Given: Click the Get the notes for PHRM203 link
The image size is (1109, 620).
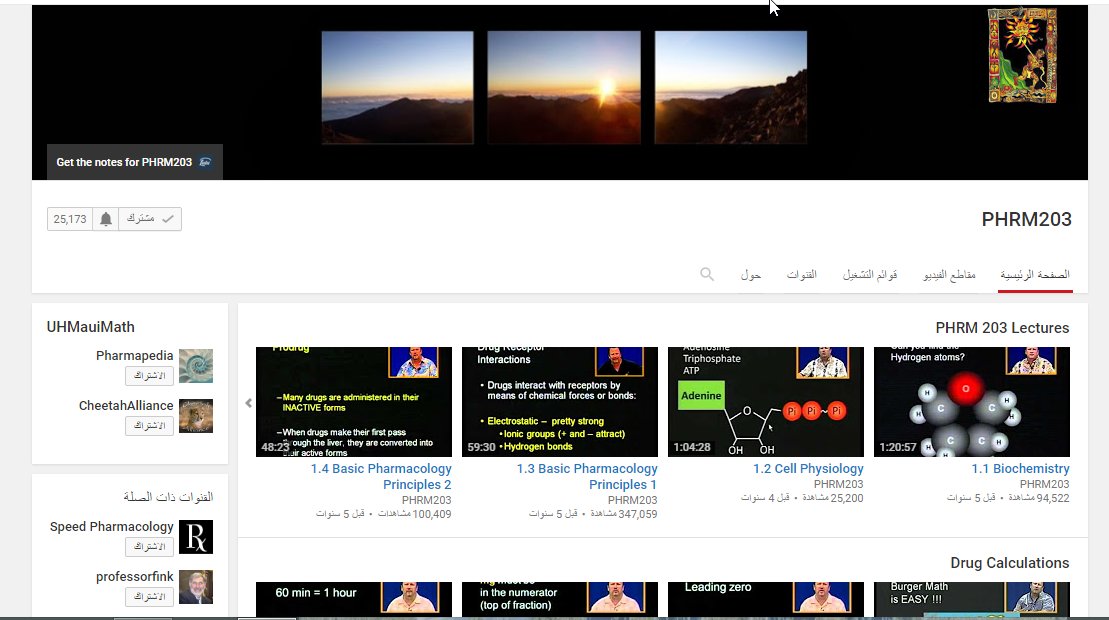Looking at the screenshot, I should (x=134, y=162).
